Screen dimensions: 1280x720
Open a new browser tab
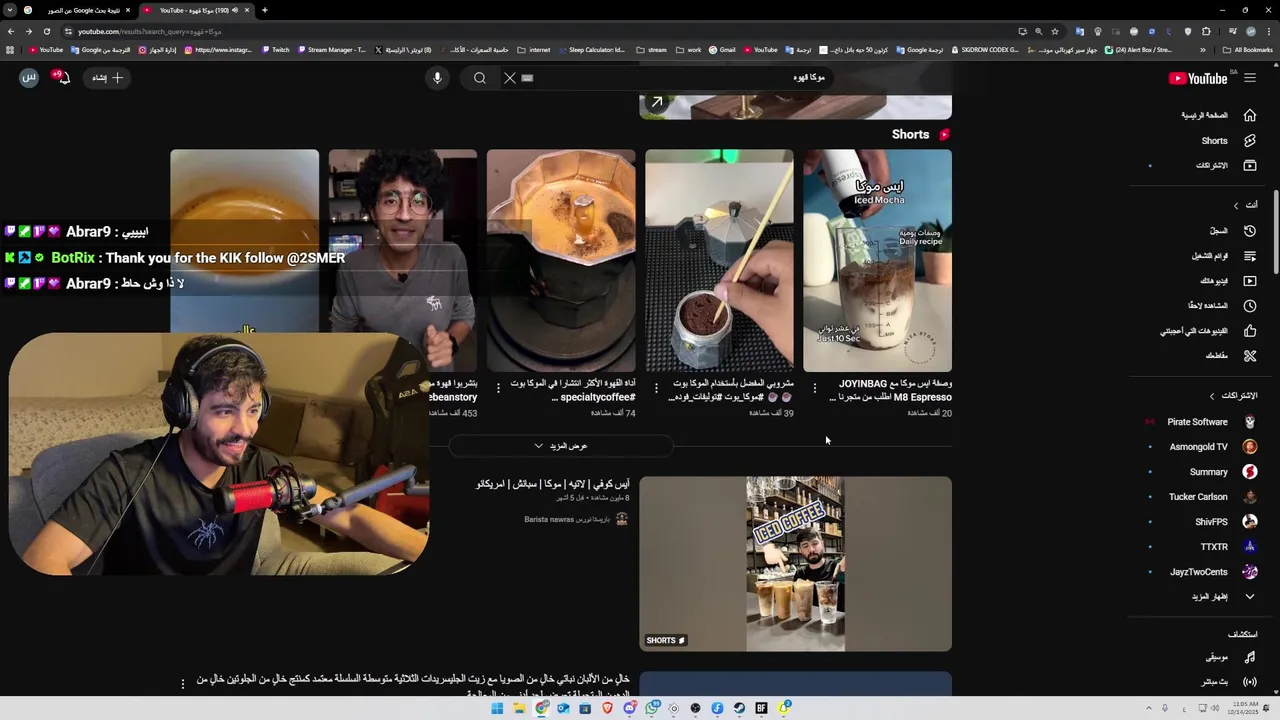(264, 10)
